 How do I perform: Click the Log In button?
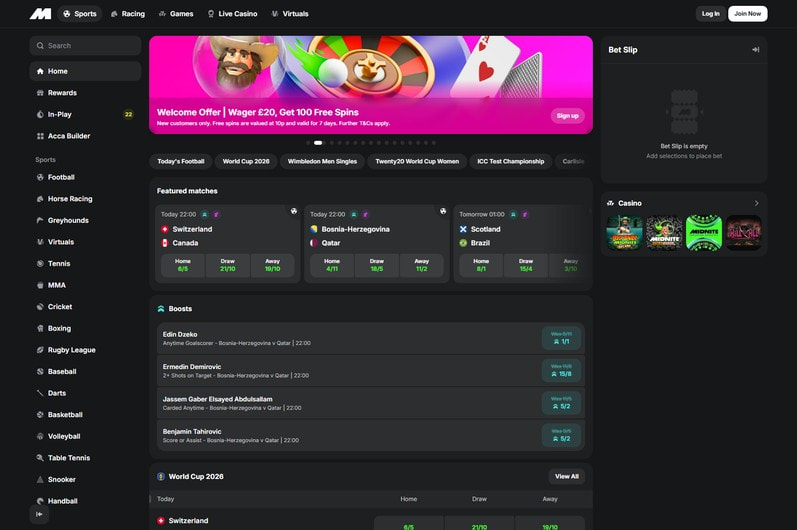(711, 14)
